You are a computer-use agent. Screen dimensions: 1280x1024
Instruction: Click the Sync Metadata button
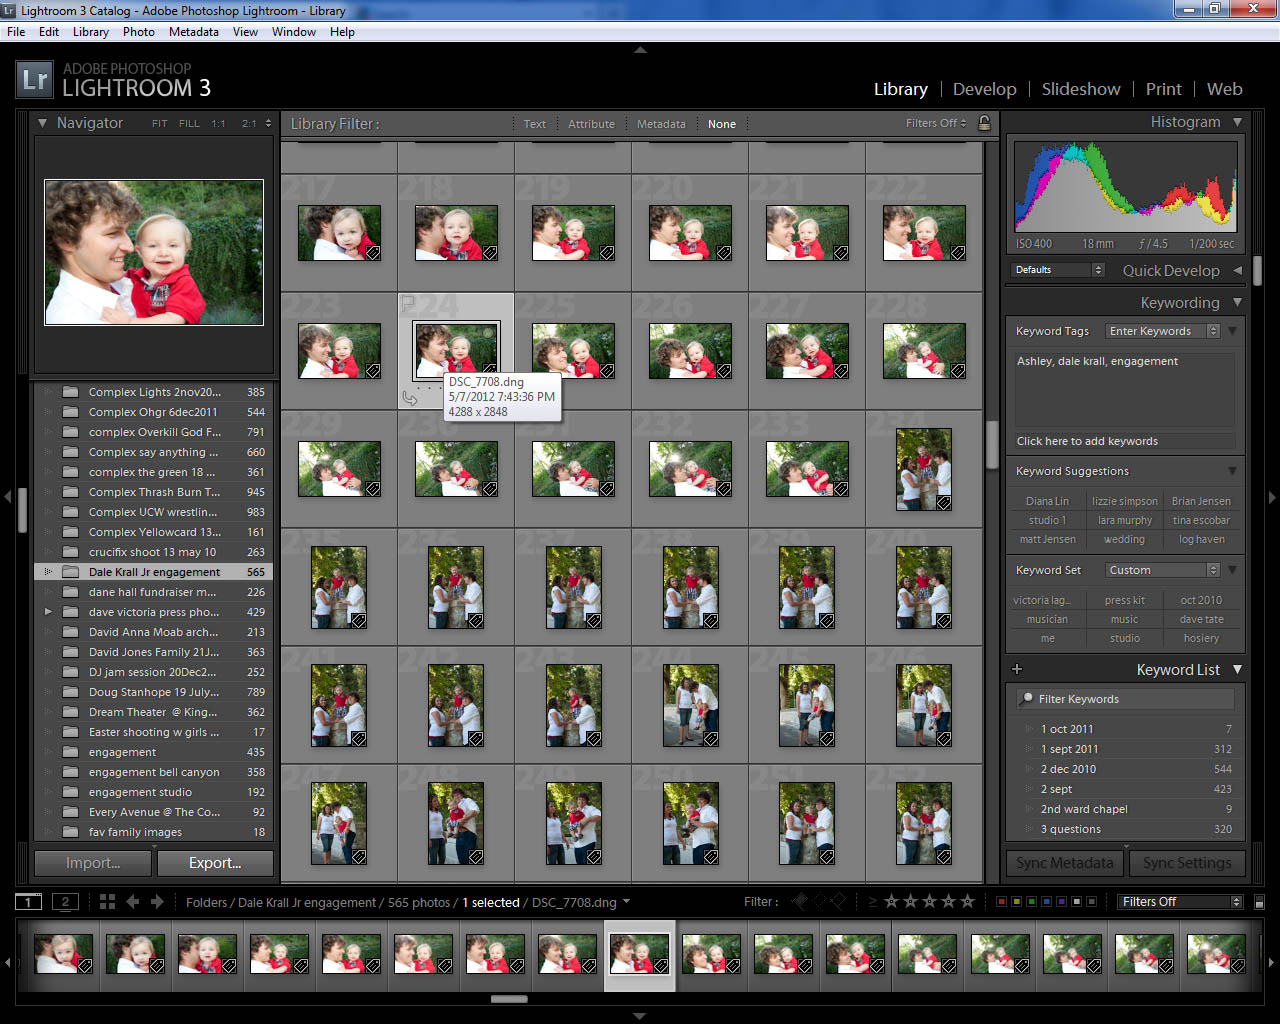[1064, 863]
